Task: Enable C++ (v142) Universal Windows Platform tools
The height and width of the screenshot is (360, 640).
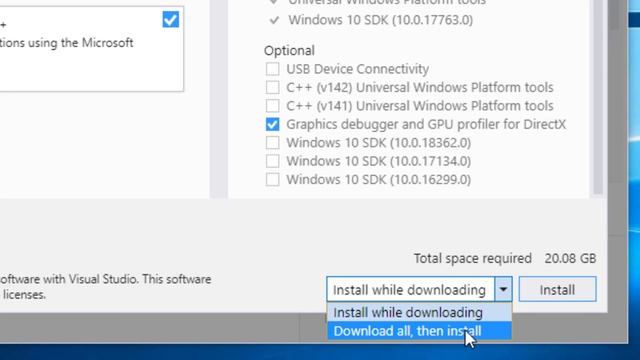Action: click(273, 87)
